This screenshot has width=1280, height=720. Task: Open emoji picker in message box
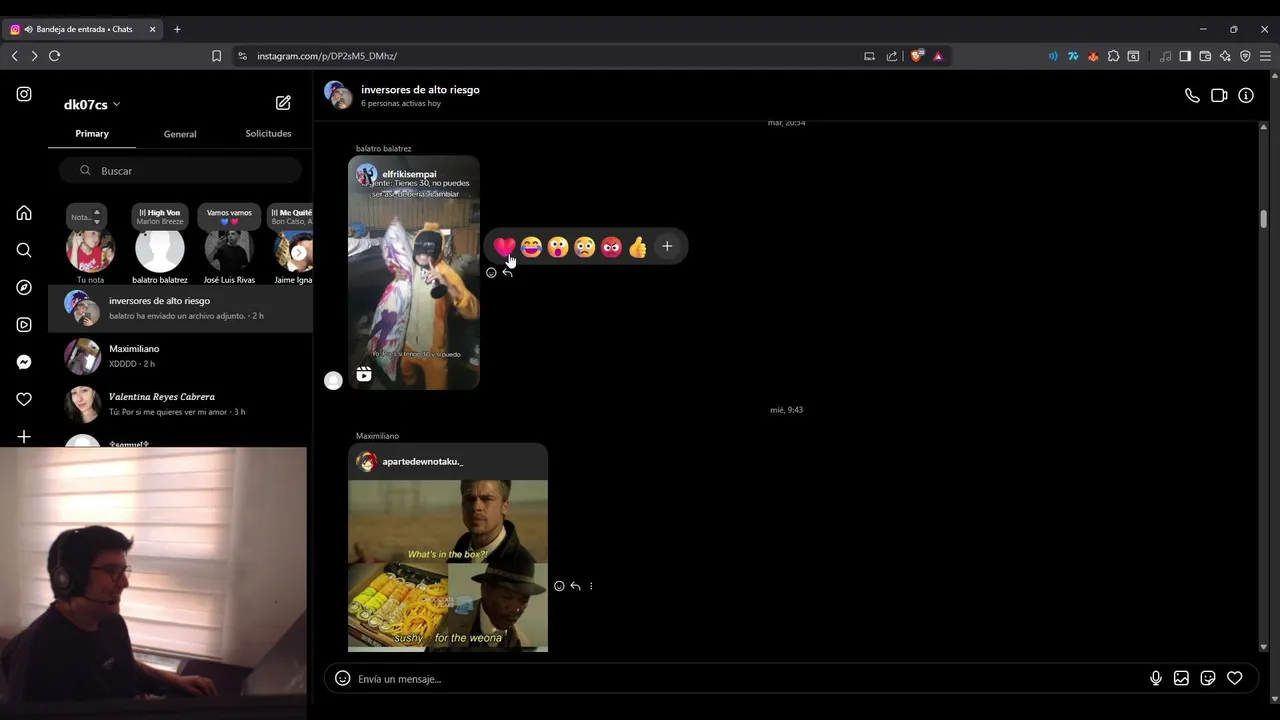click(x=342, y=678)
